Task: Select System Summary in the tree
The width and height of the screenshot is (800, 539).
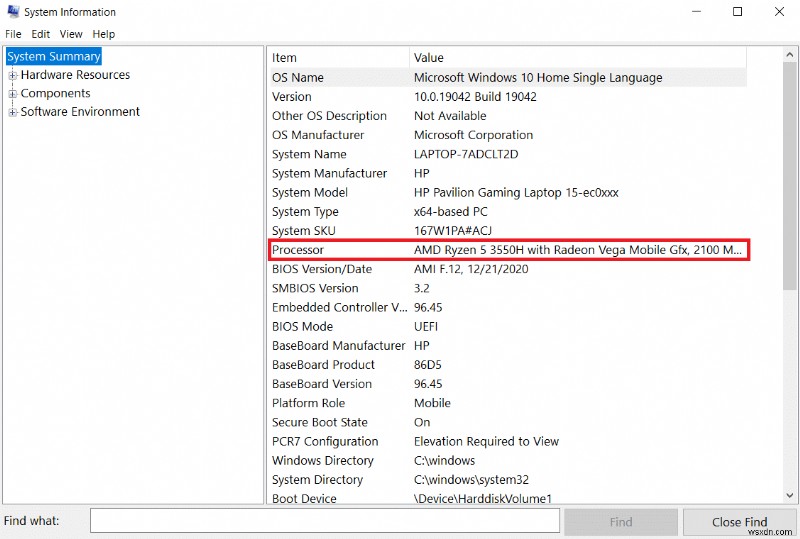Action: pos(54,56)
